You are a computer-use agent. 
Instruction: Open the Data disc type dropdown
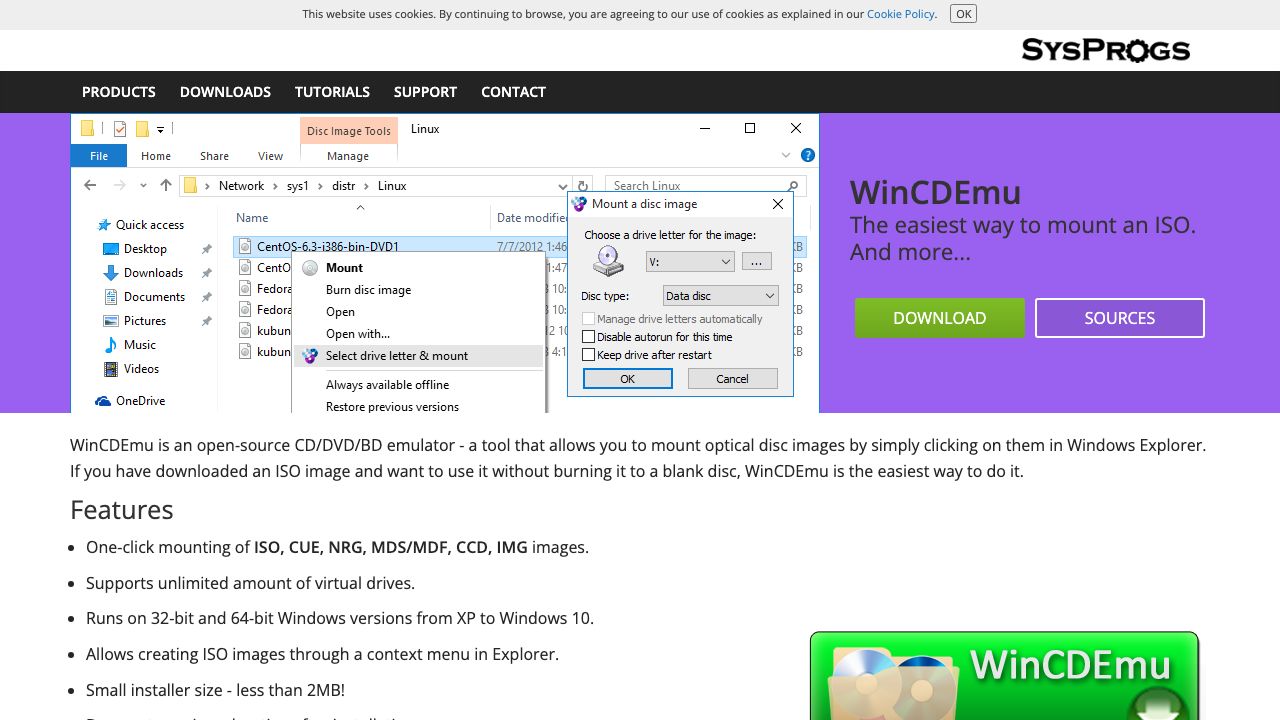point(720,296)
